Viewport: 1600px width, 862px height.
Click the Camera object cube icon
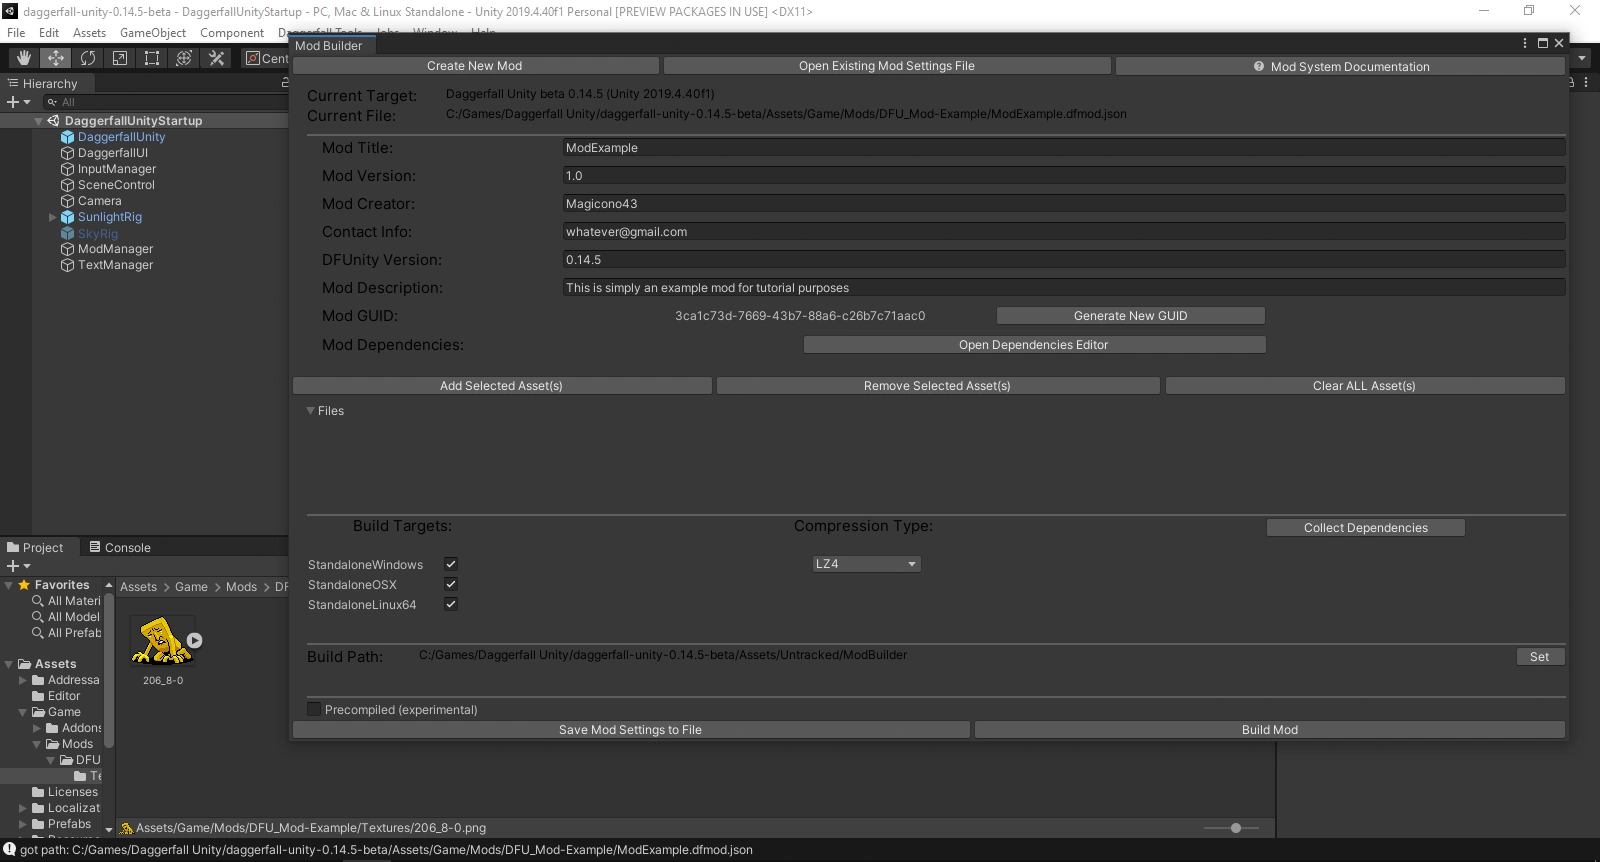pyautogui.click(x=68, y=201)
